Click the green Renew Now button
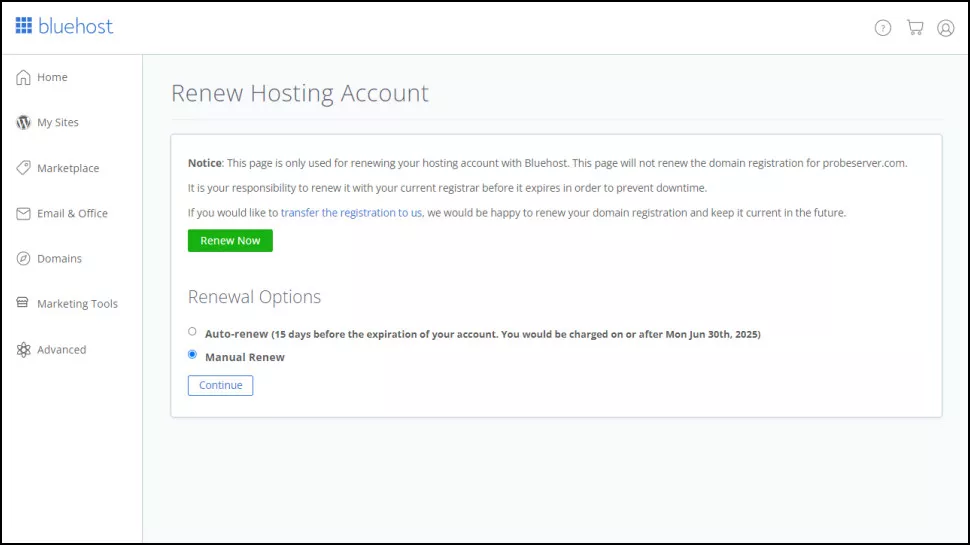This screenshot has width=970, height=545. pos(230,241)
